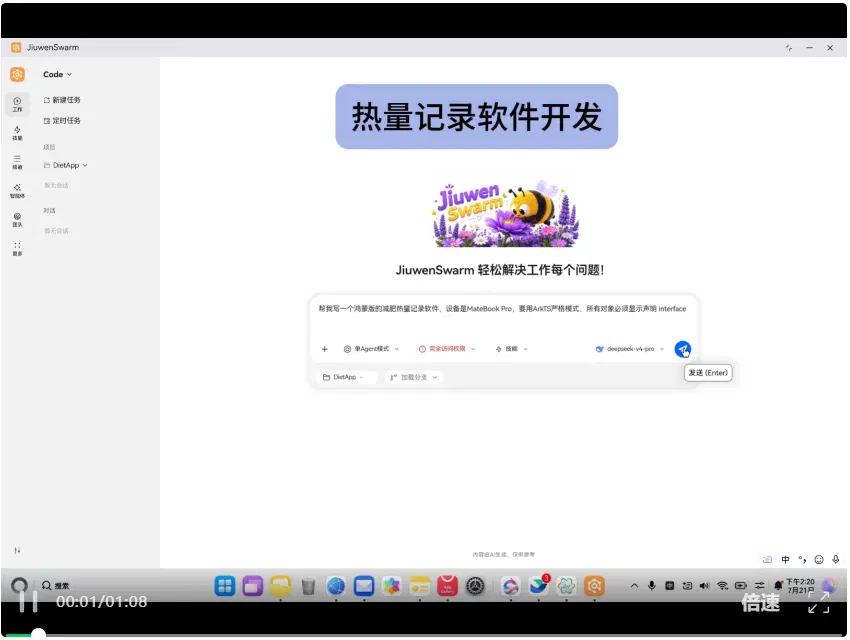
Task: Click 新建任务 (New Task)
Action: 62,100
